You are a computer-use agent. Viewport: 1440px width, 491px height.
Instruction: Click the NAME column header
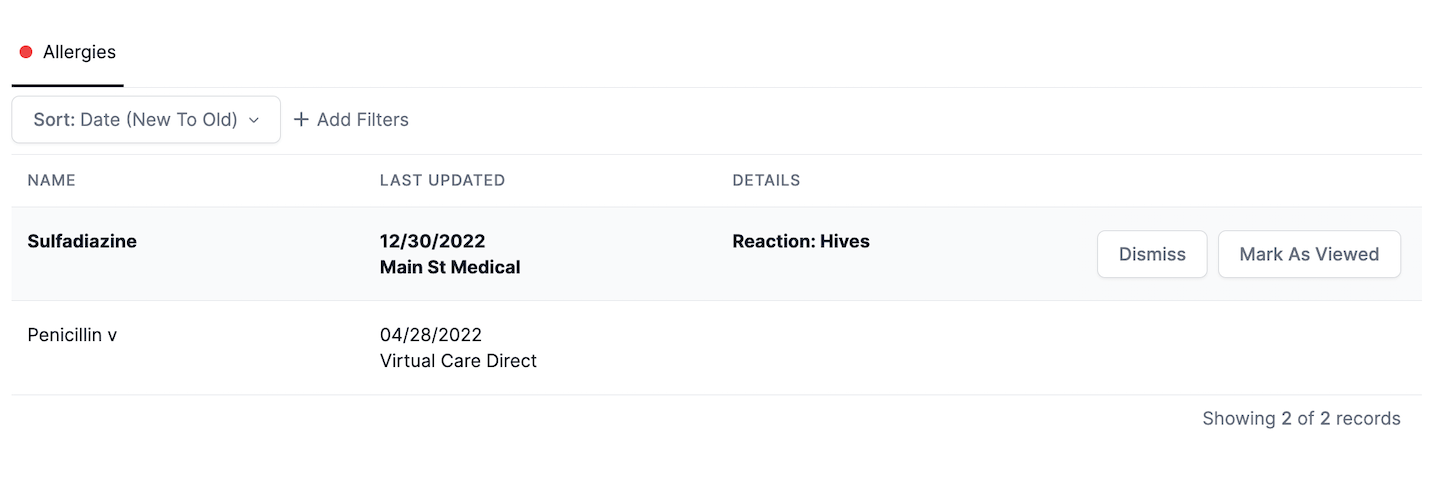coord(52,181)
